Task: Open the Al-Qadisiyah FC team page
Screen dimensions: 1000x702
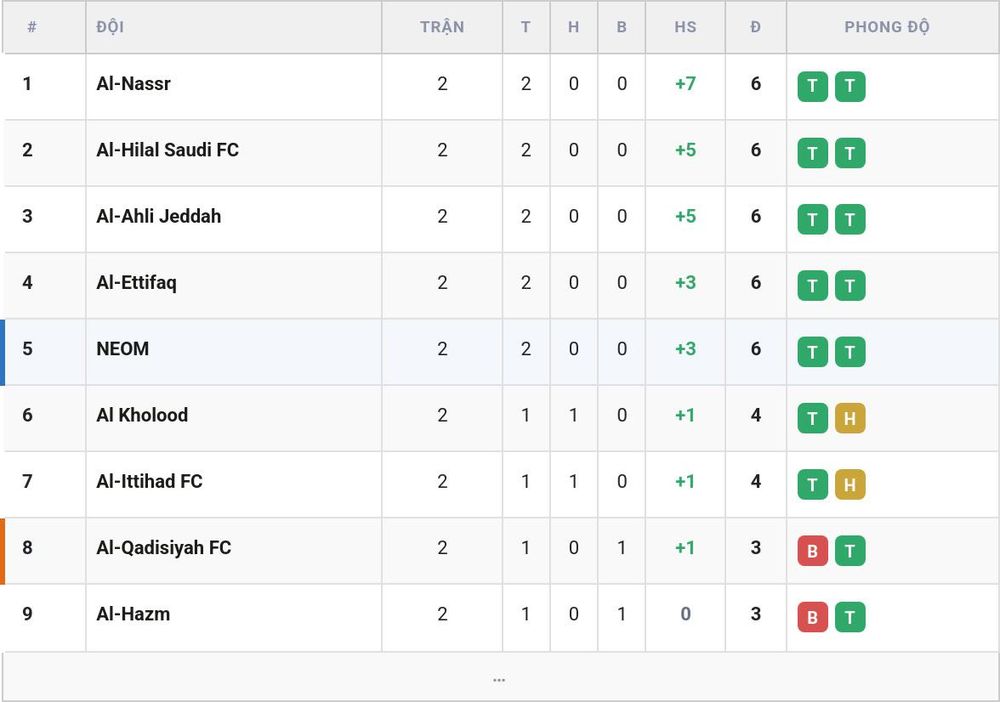Action: [163, 548]
